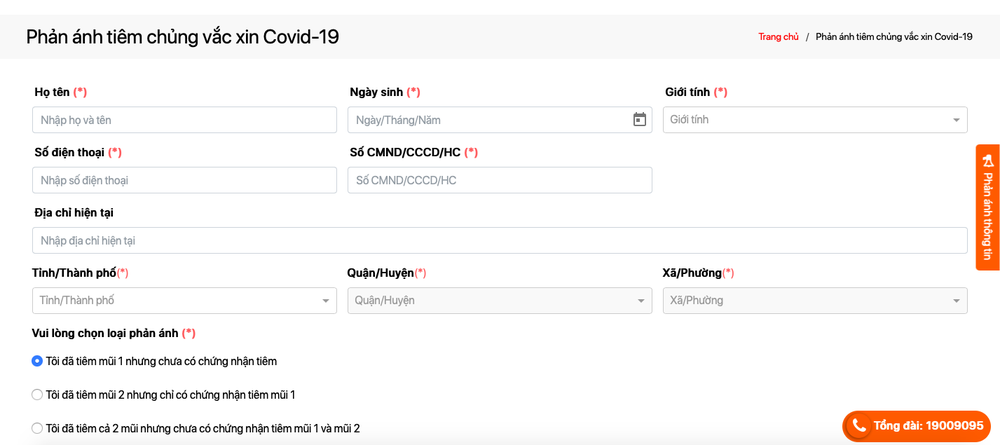Click the Địa chỉ hiện tại input

(499, 240)
